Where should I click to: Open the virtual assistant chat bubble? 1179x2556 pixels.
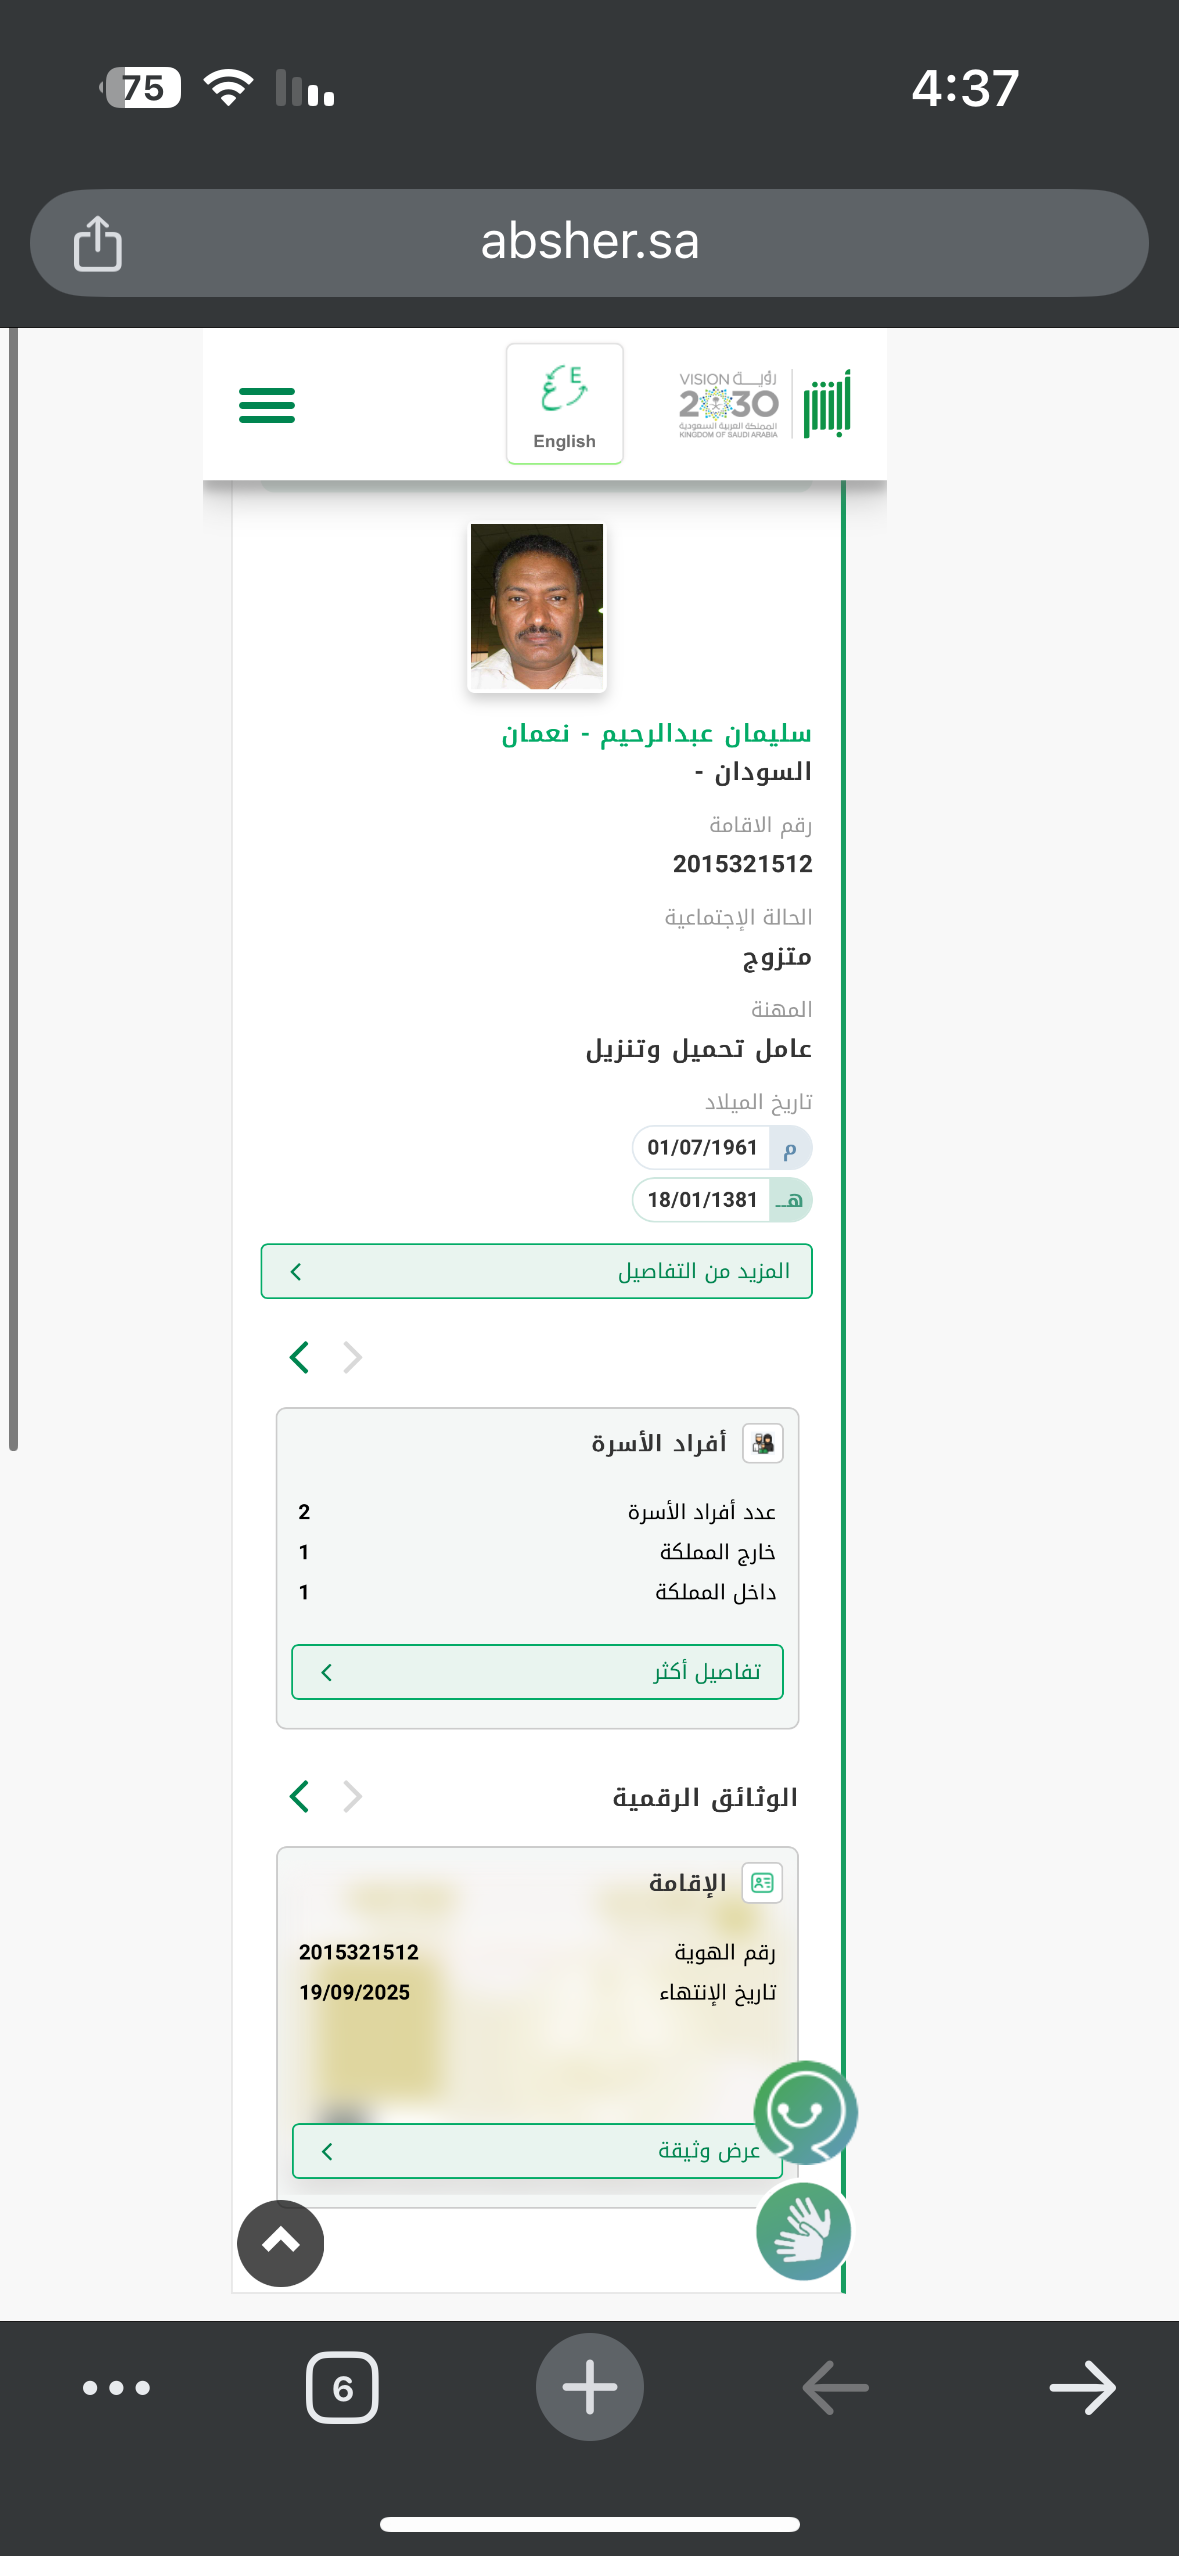coord(805,2112)
